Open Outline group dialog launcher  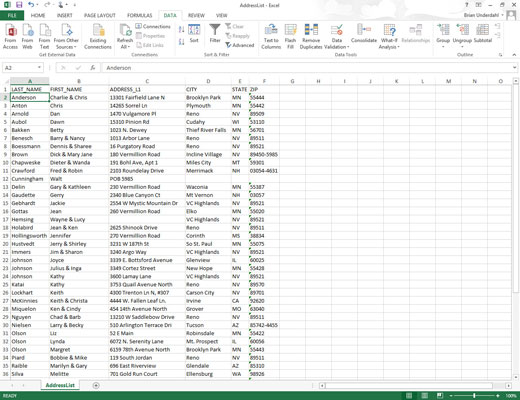pos(500,55)
